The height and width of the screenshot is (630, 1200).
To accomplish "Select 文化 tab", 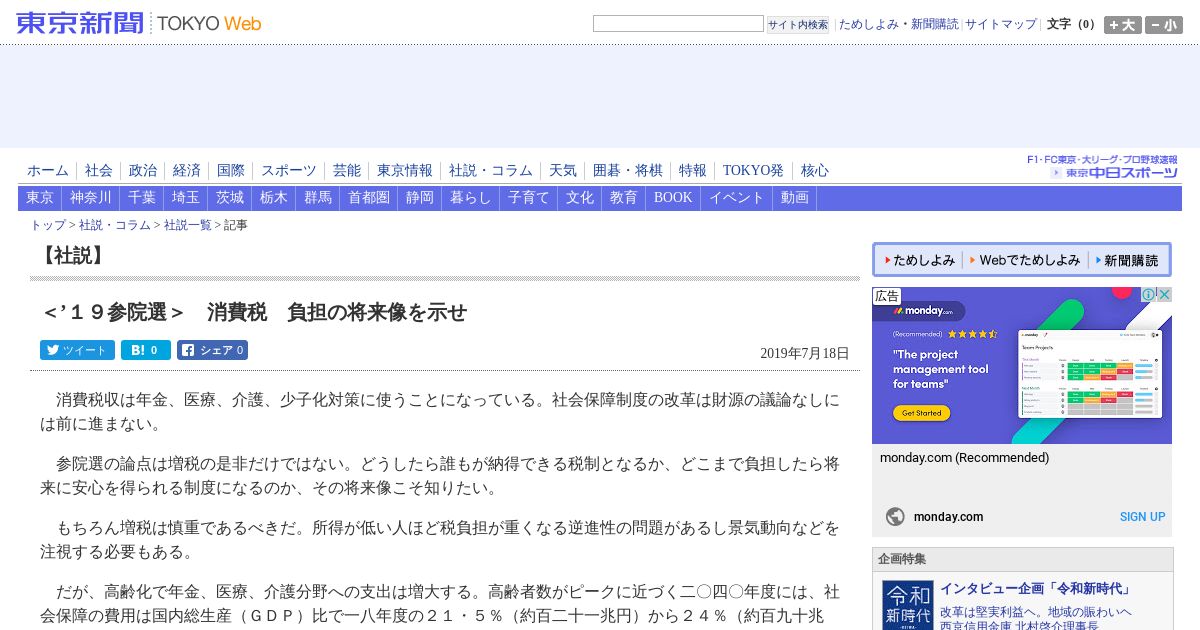I will coord(580,198).
